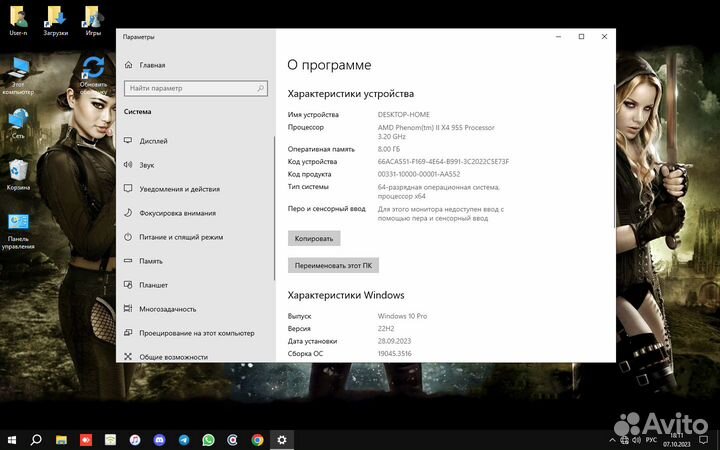Click the Windows Start button

click(x=12, y=439)
